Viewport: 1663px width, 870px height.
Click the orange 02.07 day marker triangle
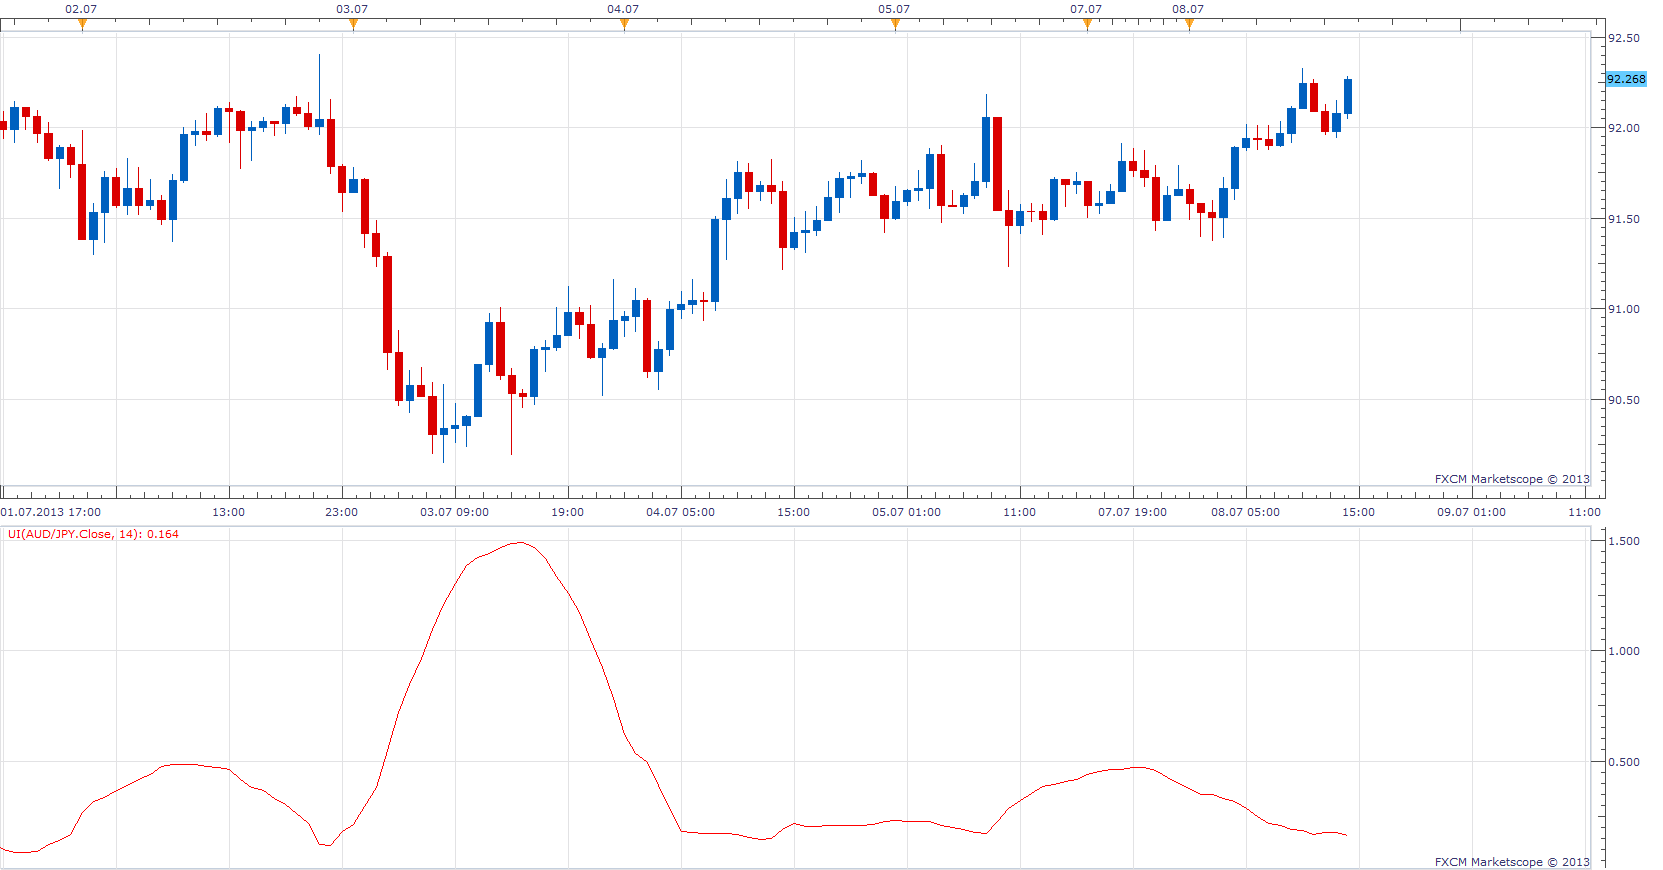click(x=82, y=25)
